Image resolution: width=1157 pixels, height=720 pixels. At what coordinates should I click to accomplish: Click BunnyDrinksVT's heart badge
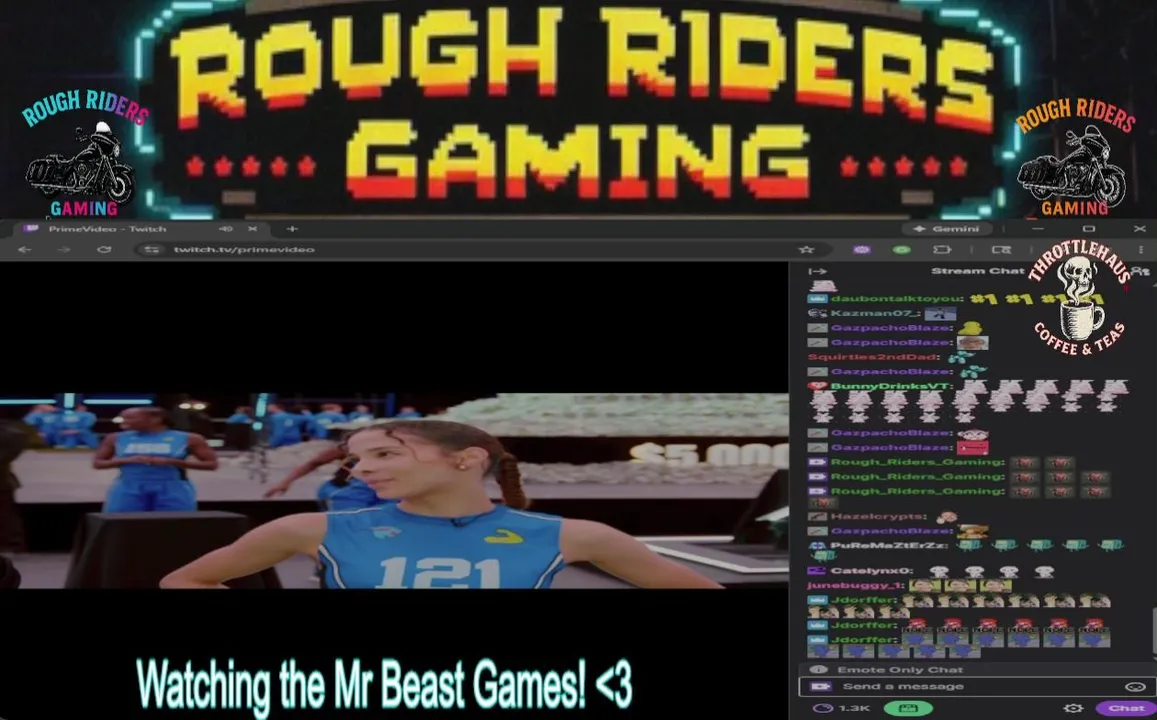[x=818, y=386]
